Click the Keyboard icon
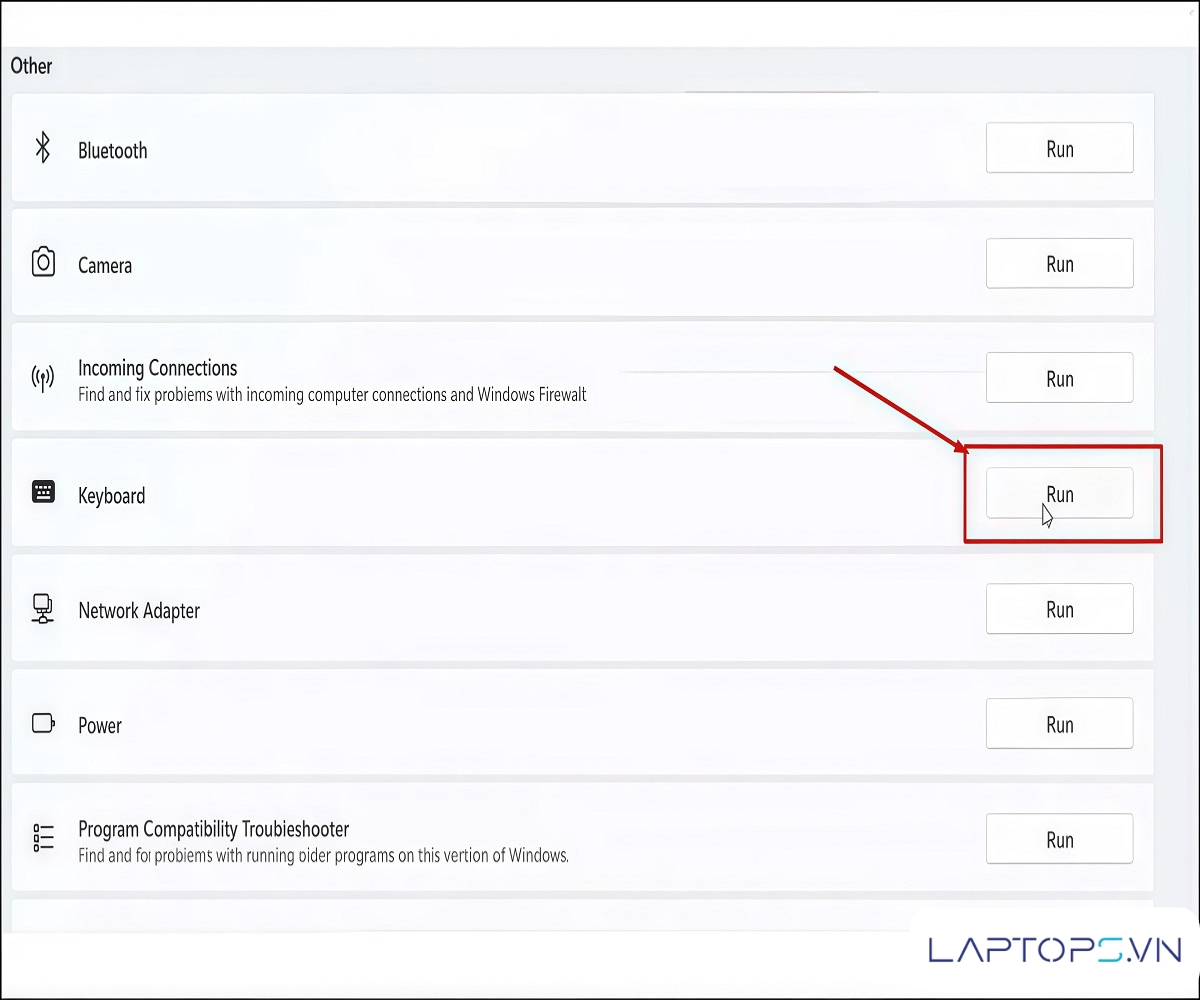 43,493
